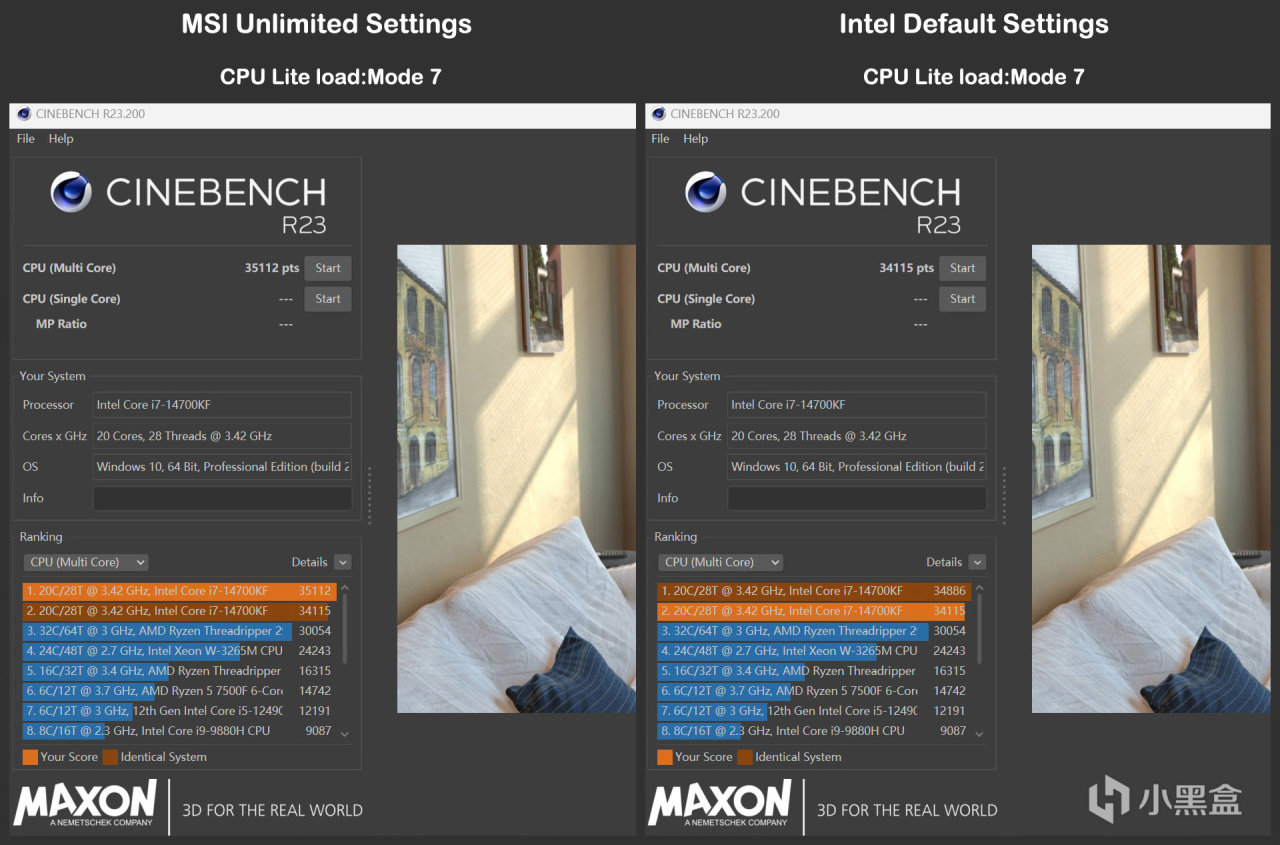Viewport: 1280px width, 845px height.
Task: Click the 35112 pts multi core score
Action: [x=272, y=268]
